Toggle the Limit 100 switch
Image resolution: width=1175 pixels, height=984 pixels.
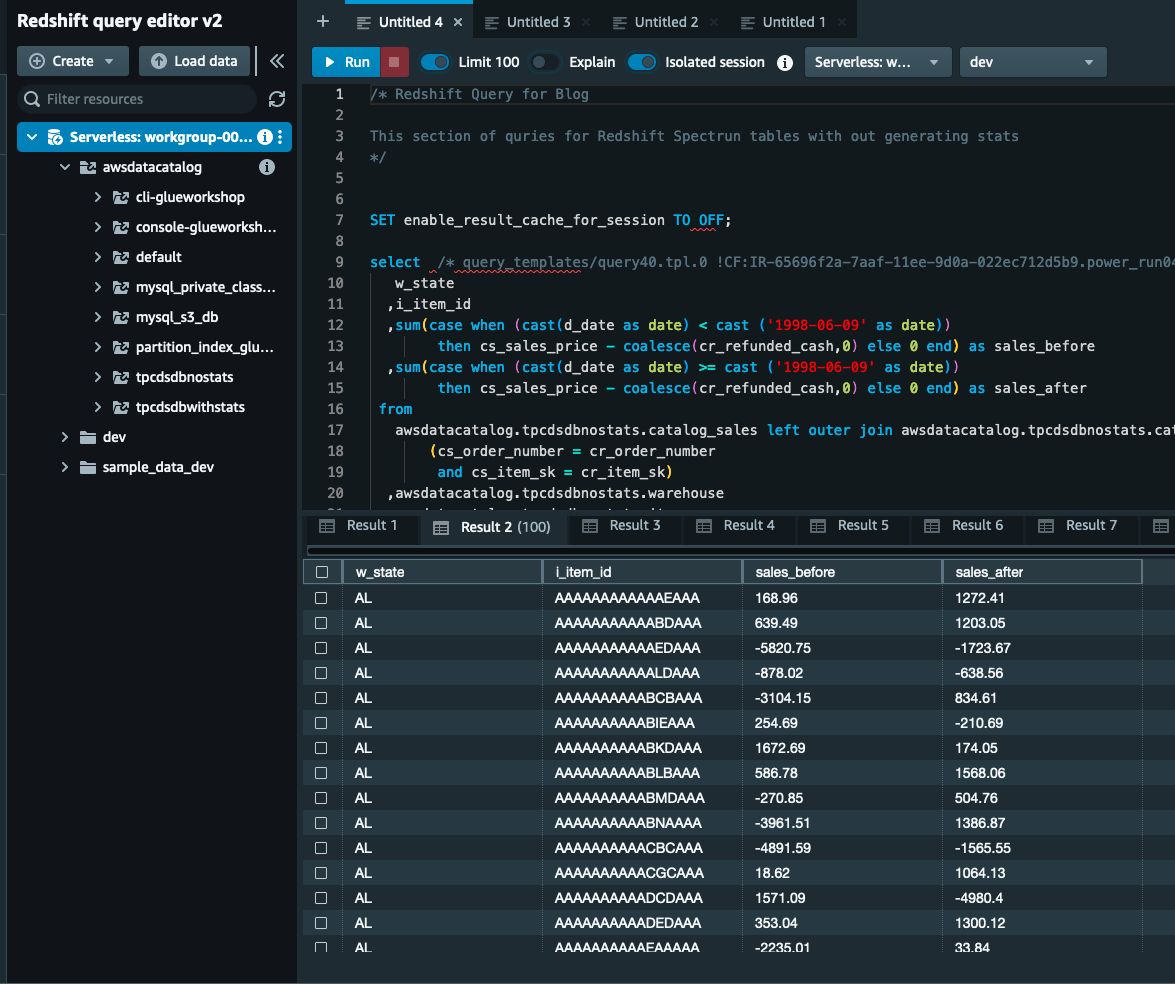coord(435,62)
